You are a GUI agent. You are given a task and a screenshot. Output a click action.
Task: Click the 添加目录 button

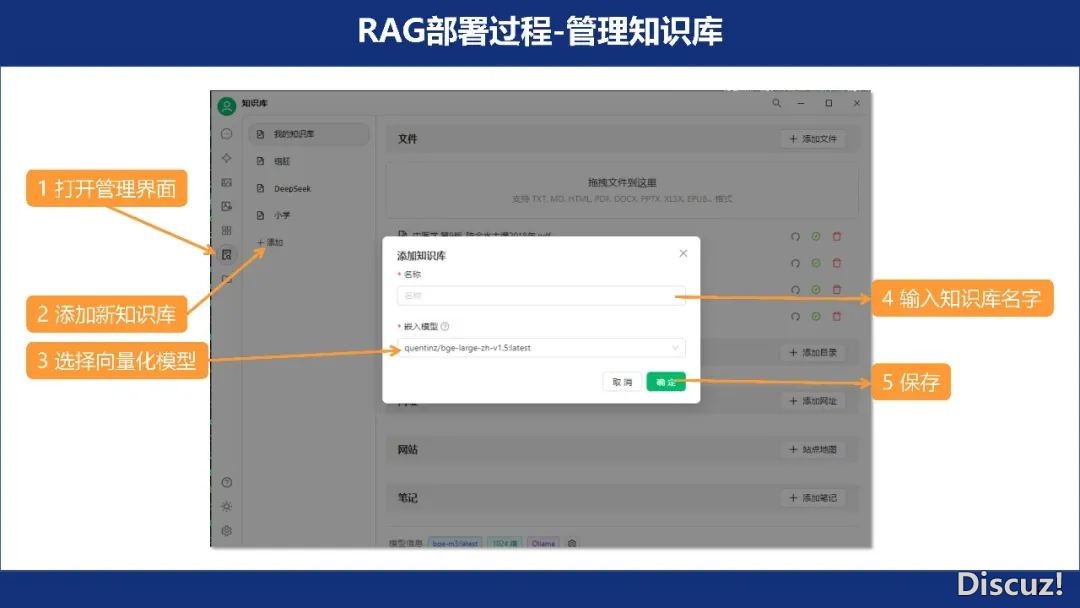point(813,353)
